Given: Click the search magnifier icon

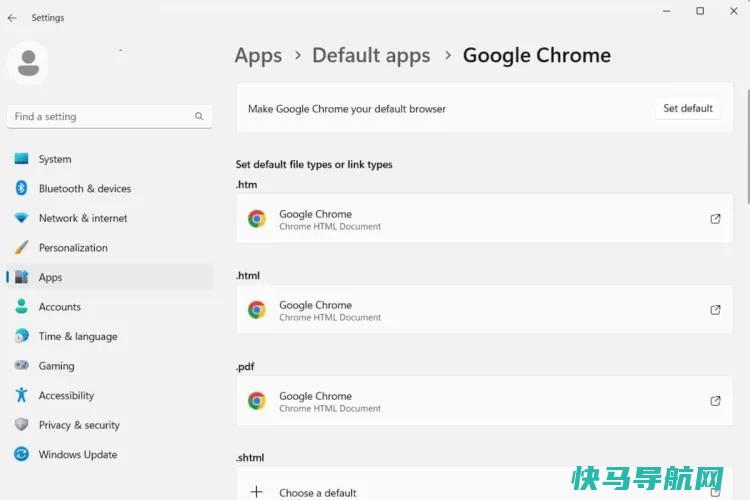Looking at the screenshot, I should coord(199,116).
